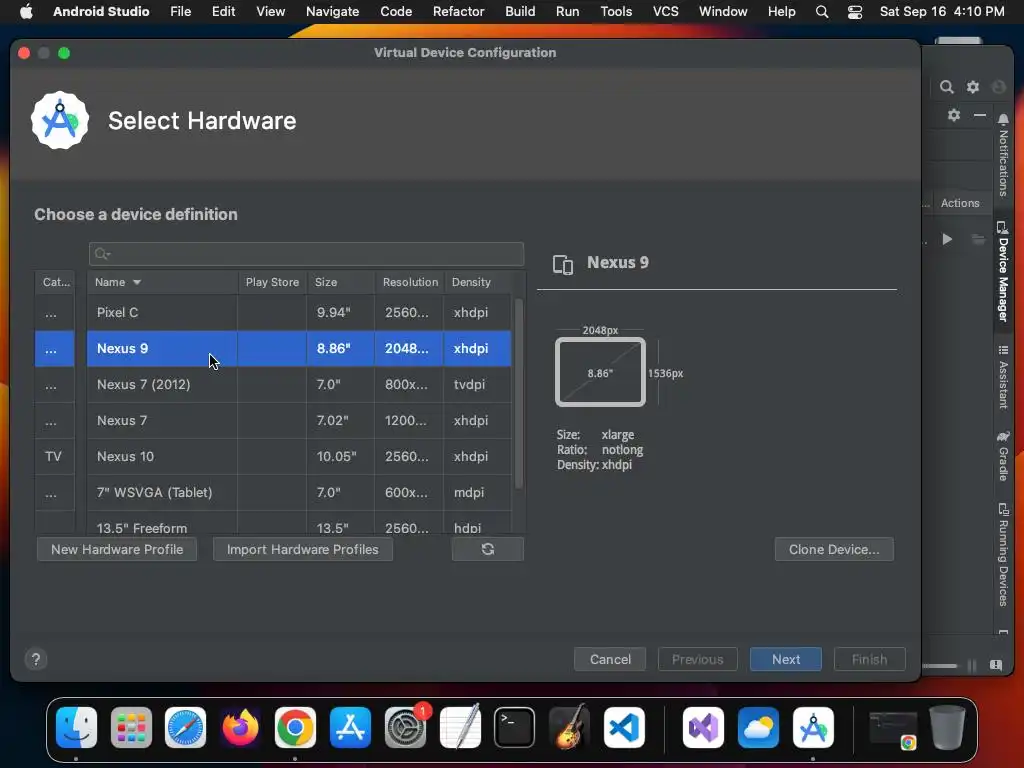Open Firefox from the dock
Viewport: 1024px width, 768px height.
tap(240, 728)
